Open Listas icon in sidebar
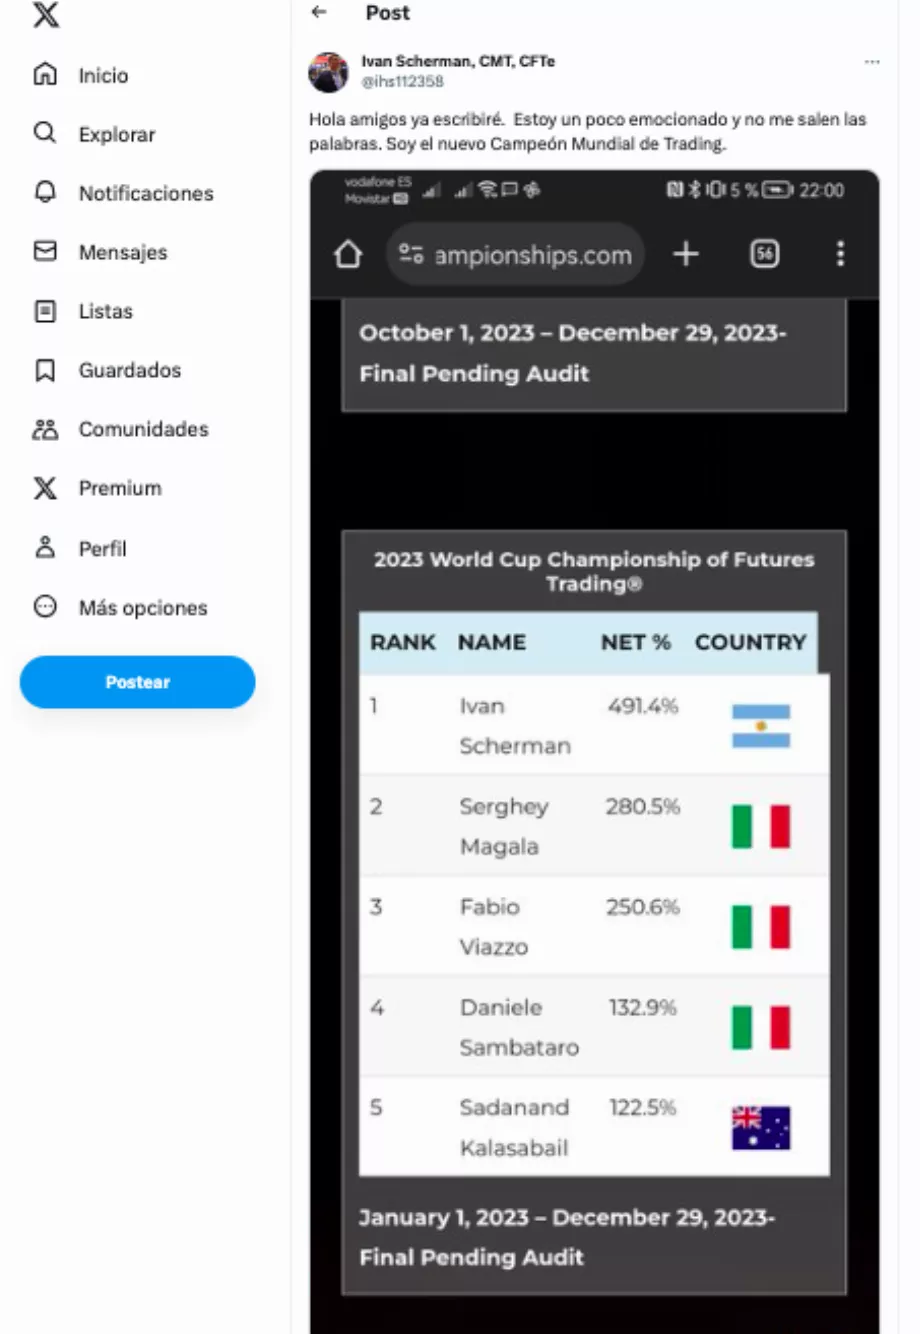 (x=45, y=311)
